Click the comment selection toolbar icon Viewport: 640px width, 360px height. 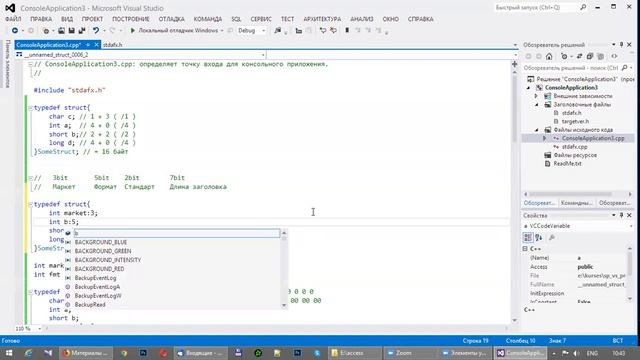click(x=322, y=31)
